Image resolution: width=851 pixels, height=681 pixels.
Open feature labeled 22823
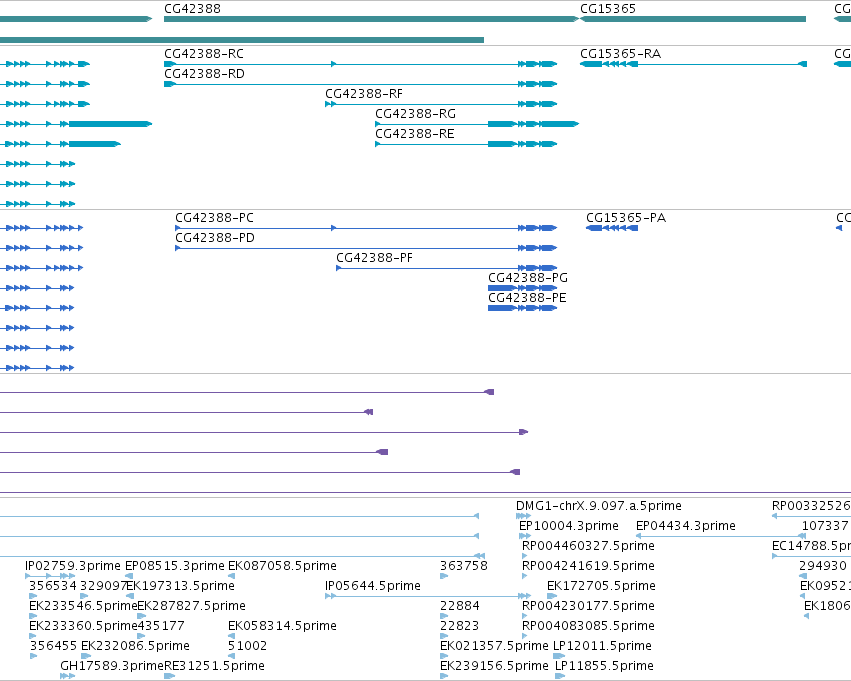tap(459, 626)
